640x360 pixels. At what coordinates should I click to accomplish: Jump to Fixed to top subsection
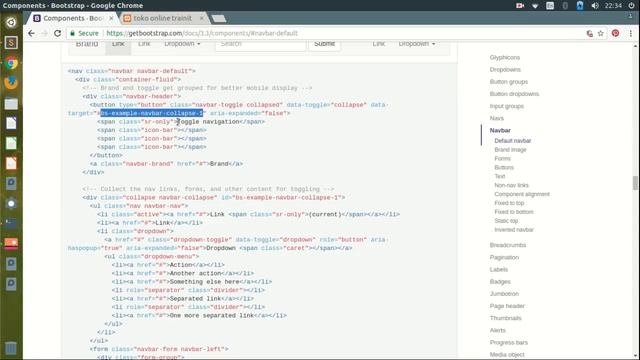pos(509,203)
